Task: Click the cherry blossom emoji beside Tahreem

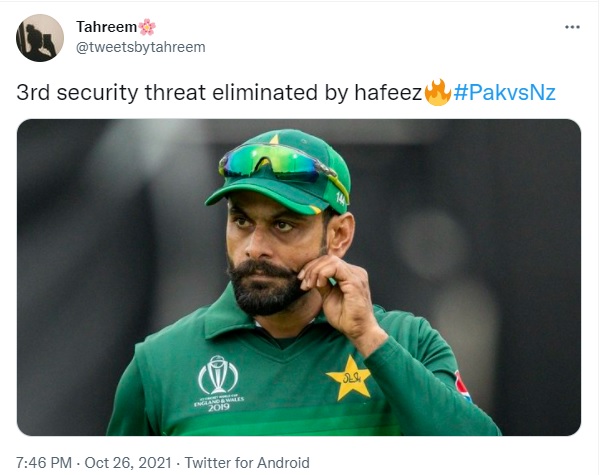Action: [147, 27]
